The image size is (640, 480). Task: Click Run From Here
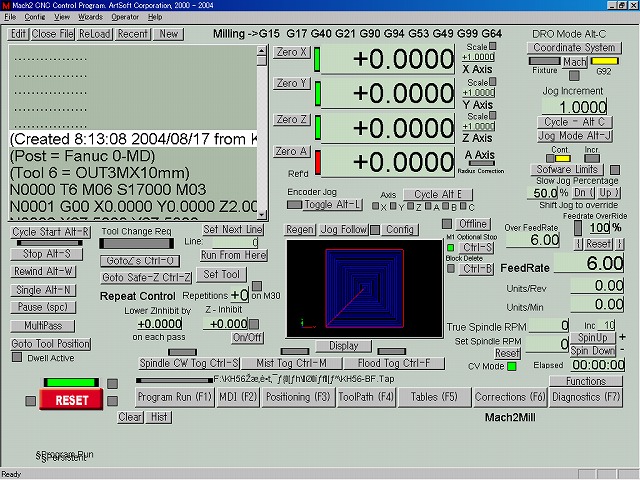(233, 256)
